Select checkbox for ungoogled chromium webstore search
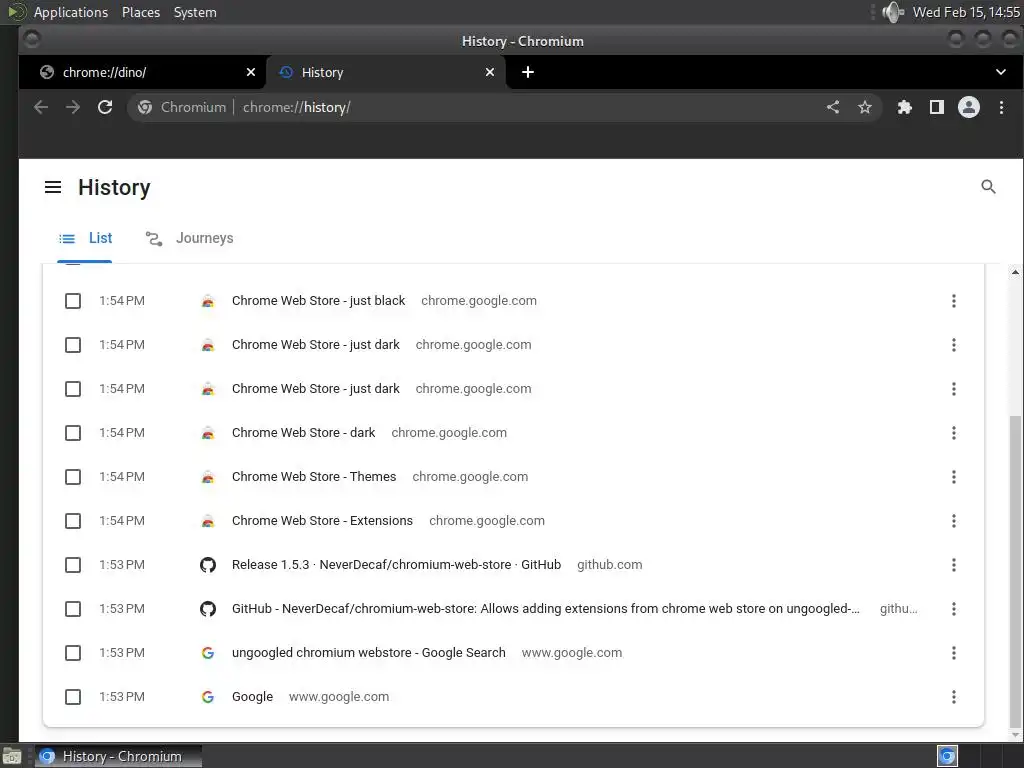Viewport: 1024px width, 768px height. coord(73,653)
